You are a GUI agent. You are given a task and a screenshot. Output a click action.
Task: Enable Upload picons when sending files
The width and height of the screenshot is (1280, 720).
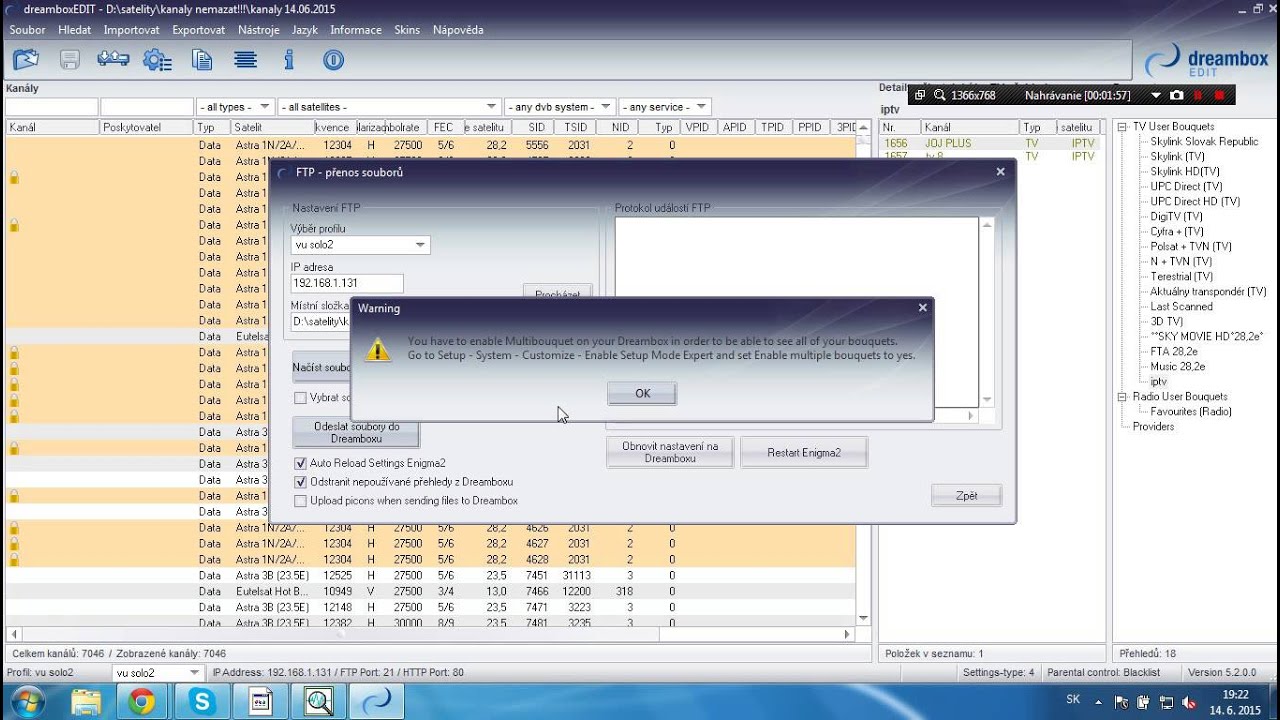click(300, 501)
